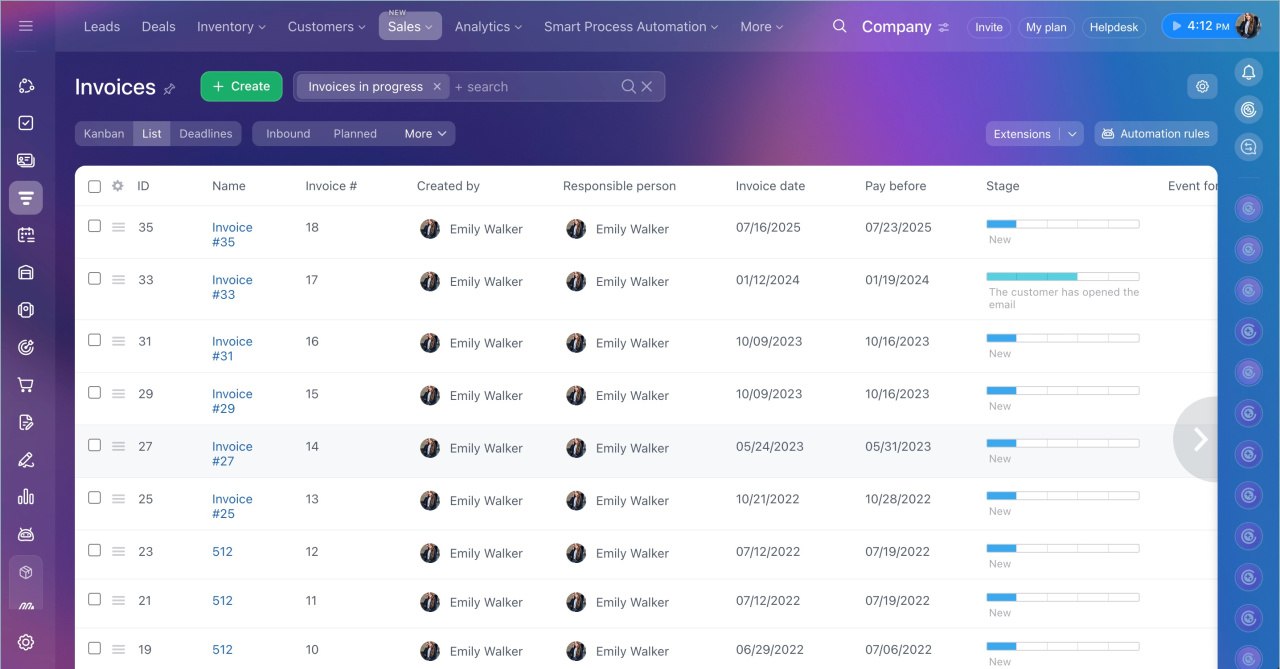Open the Invoice #33 link
The height and width of the screenshot is (669, 1280).
[x=232, y=287]
